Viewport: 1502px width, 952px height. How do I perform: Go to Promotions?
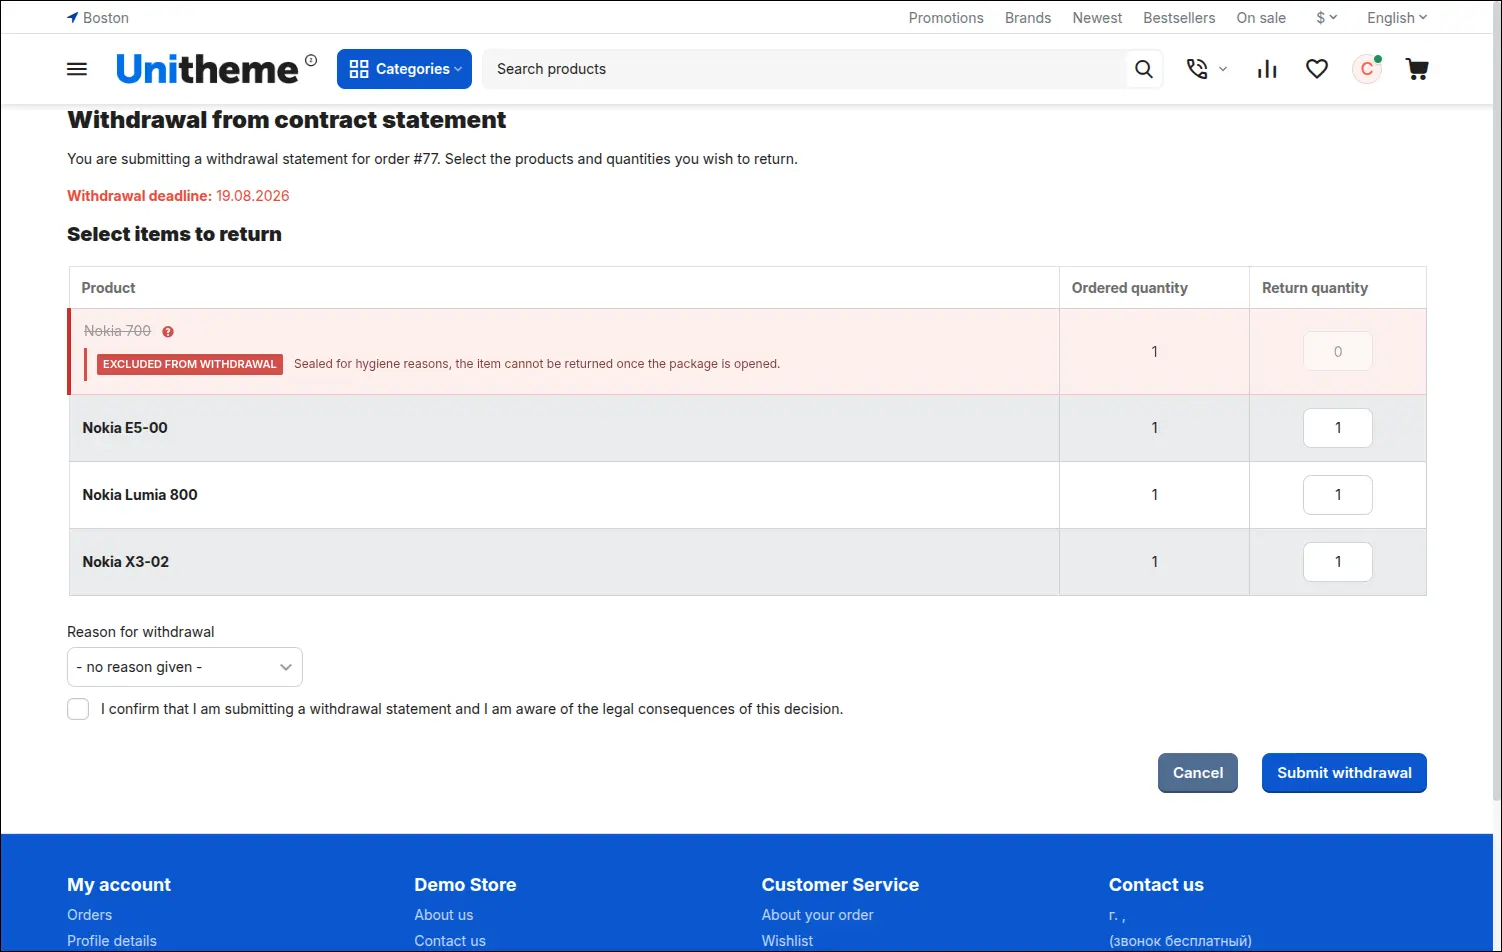(x=946, y=18)
